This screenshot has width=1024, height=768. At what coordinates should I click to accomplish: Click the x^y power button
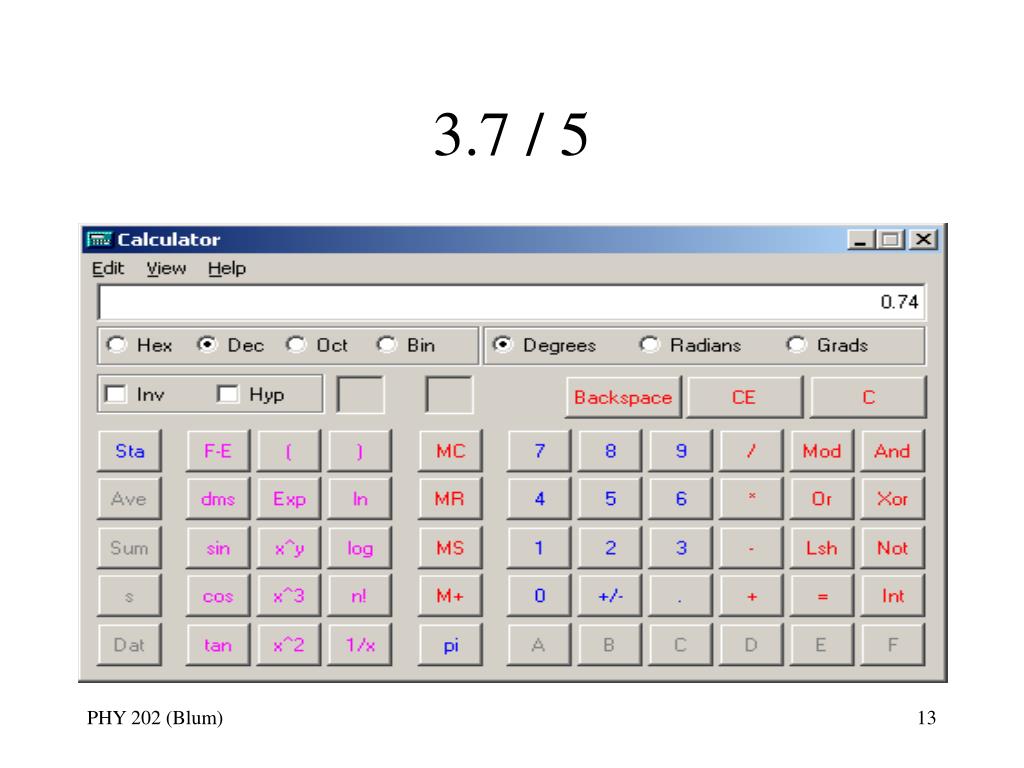pyautogui.click(x=289, y=547)
